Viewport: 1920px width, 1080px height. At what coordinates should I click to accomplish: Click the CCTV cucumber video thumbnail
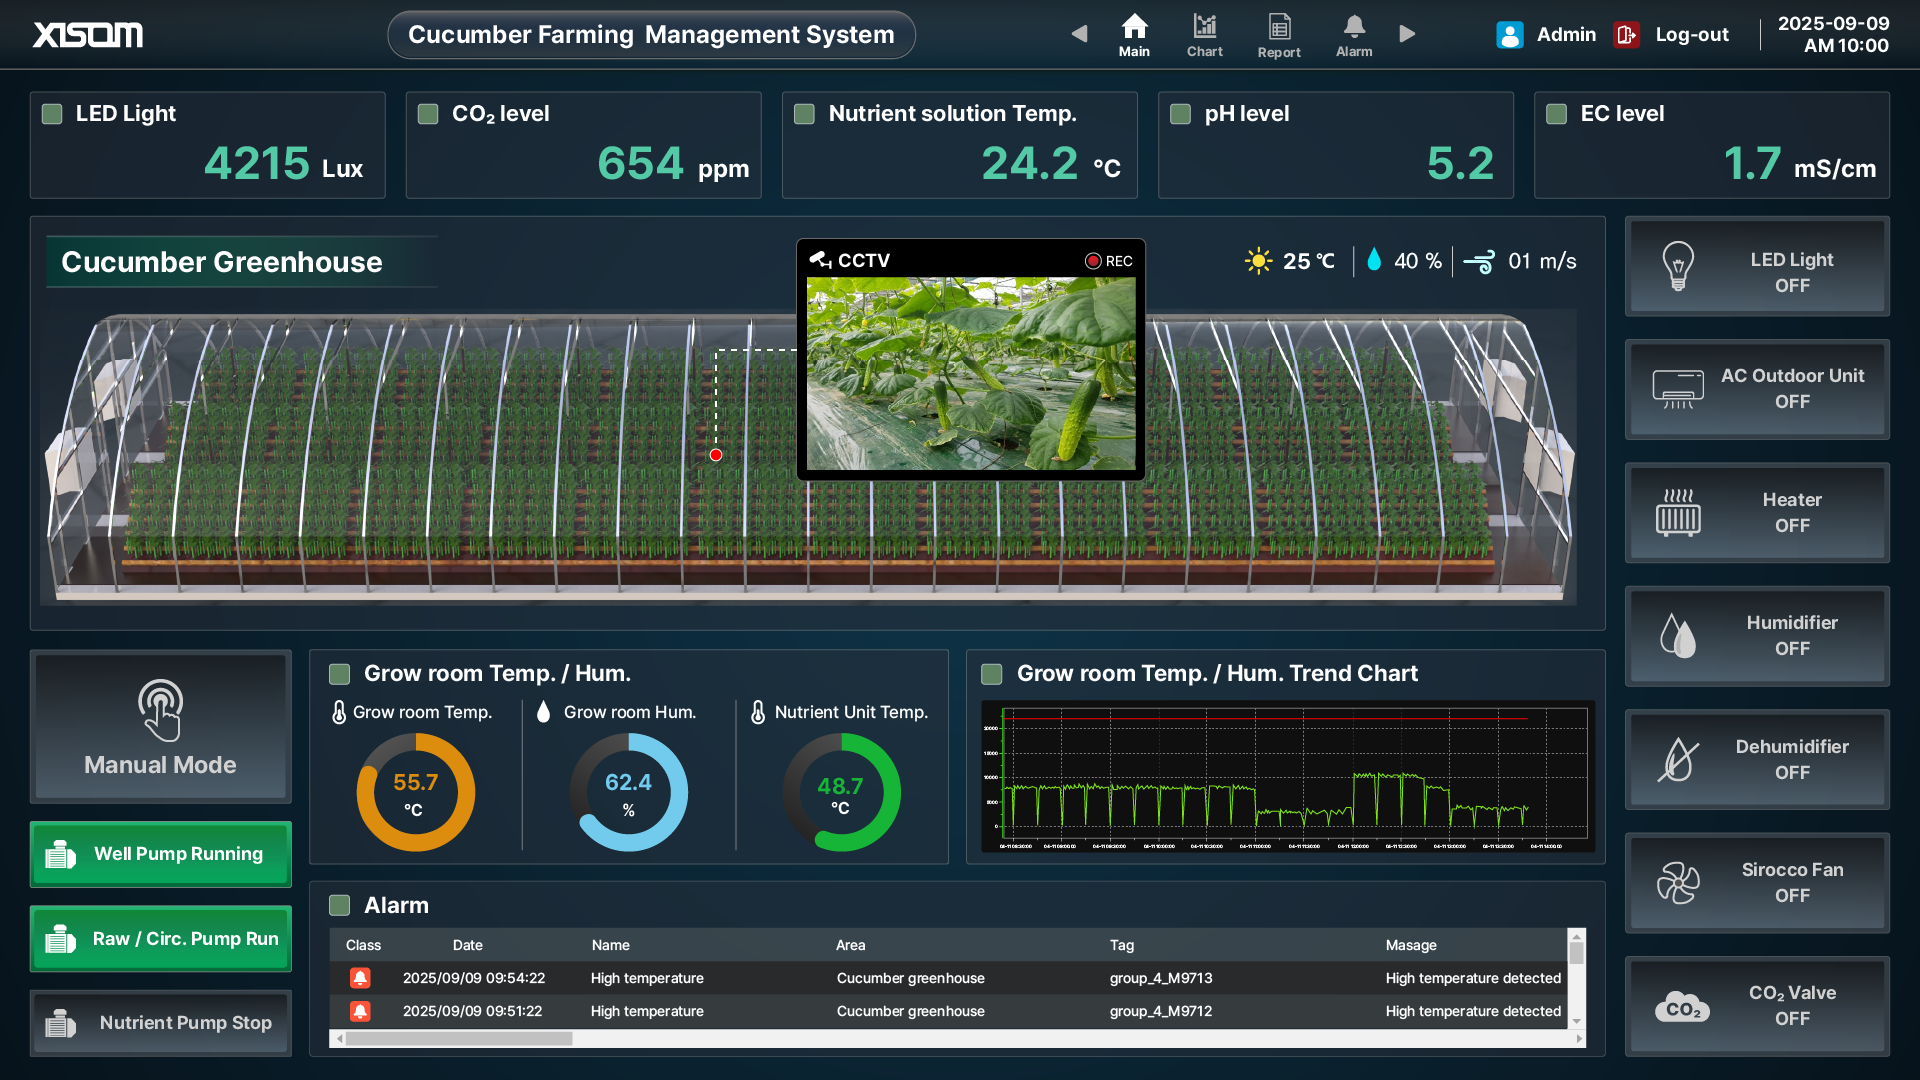(x=971, y=373)
